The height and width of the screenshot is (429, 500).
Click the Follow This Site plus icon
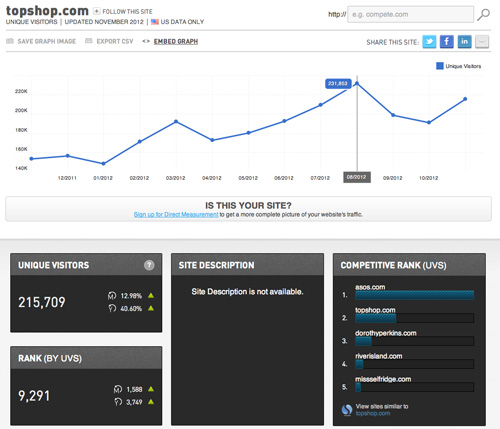(x=96, y=11)
